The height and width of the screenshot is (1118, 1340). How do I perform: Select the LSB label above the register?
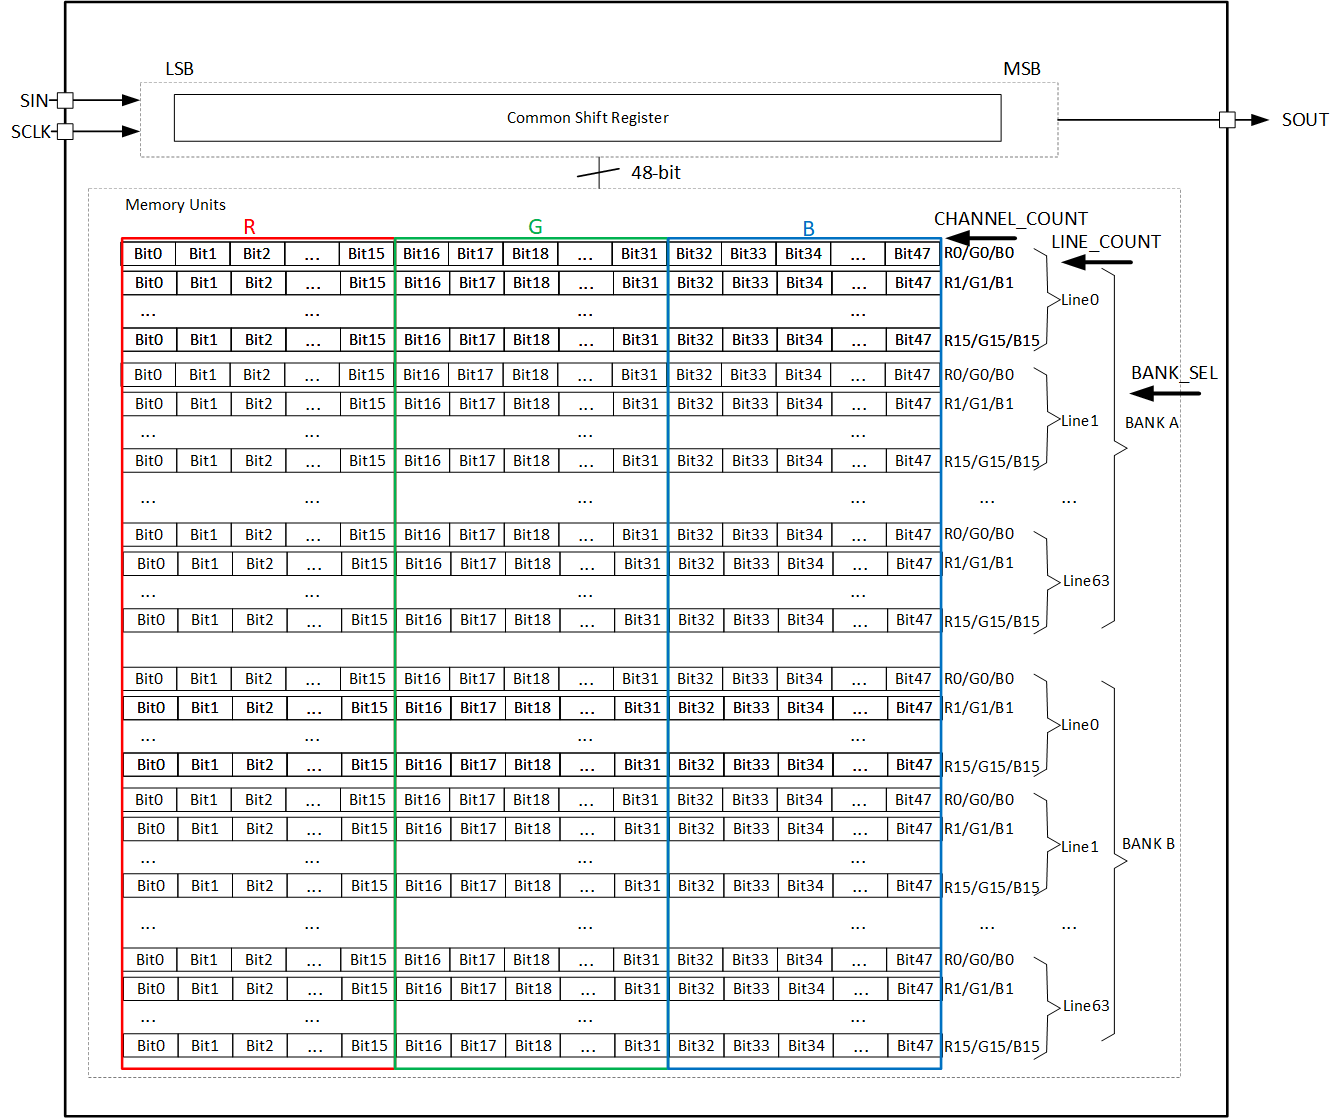click(x=180, y=69)
